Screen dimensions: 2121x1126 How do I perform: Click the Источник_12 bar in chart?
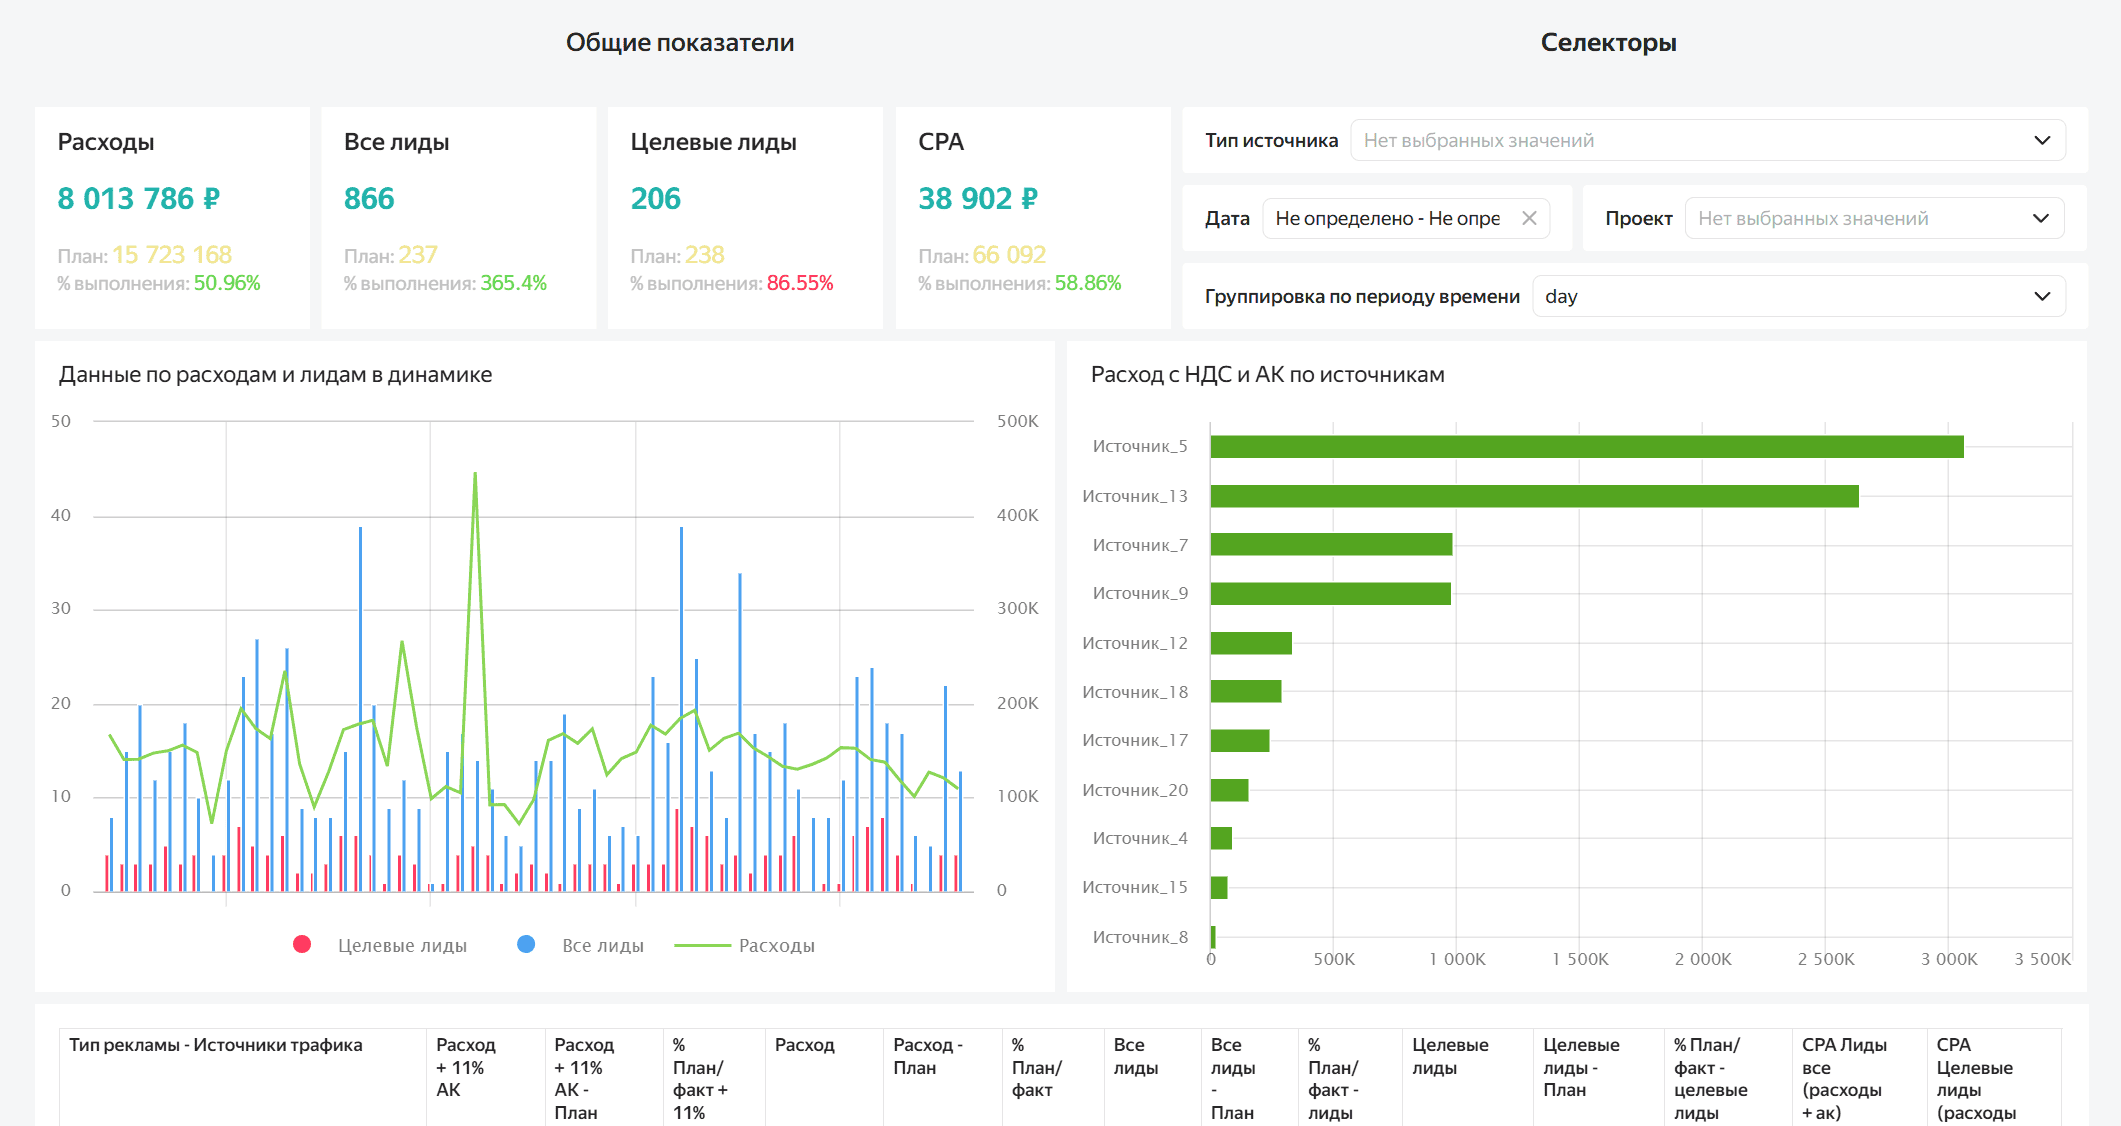coord(1251,643)
